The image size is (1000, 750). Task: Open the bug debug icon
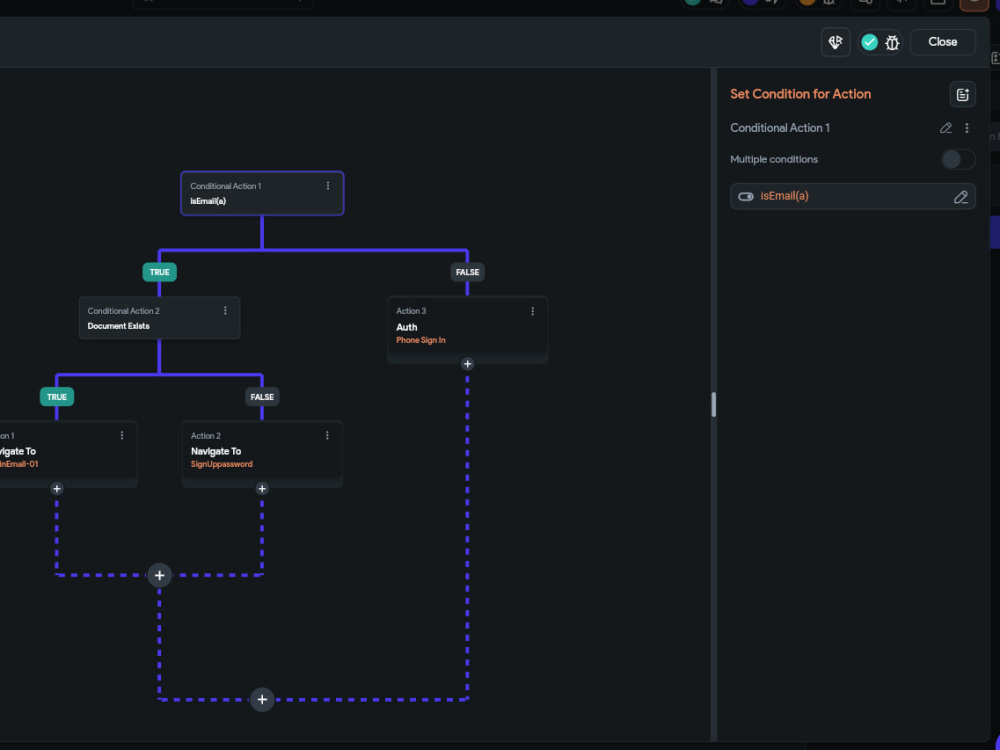892,42
